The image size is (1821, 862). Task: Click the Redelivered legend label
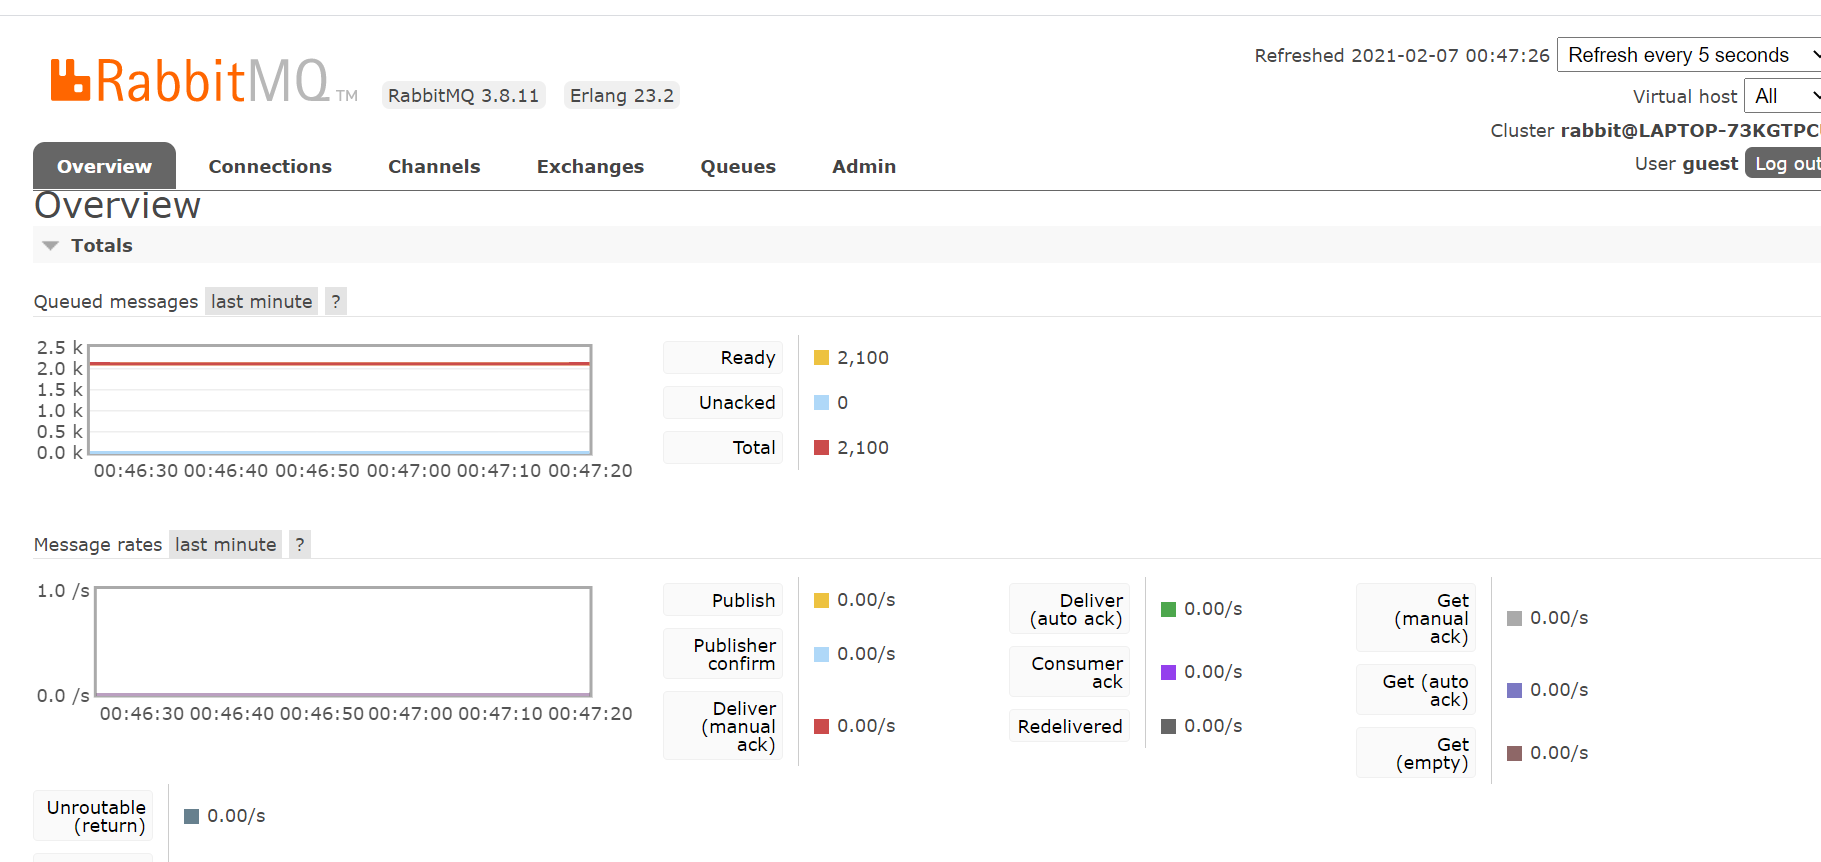point(1070,726)
